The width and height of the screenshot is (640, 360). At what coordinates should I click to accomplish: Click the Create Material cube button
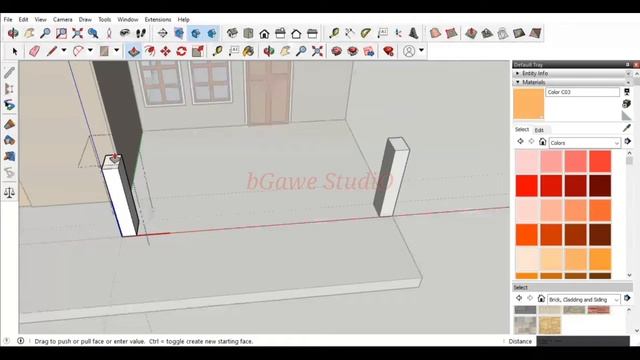pos(627,104)
